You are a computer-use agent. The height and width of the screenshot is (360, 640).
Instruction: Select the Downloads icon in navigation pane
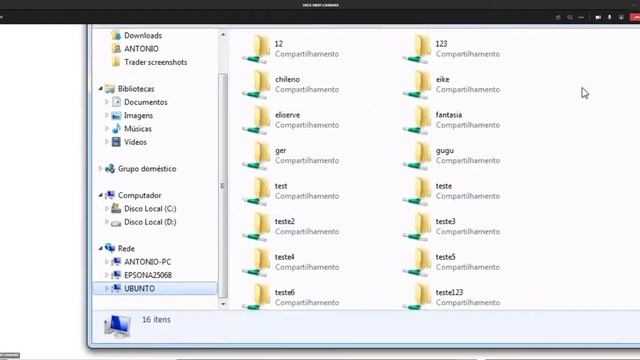tap(116, 36)
